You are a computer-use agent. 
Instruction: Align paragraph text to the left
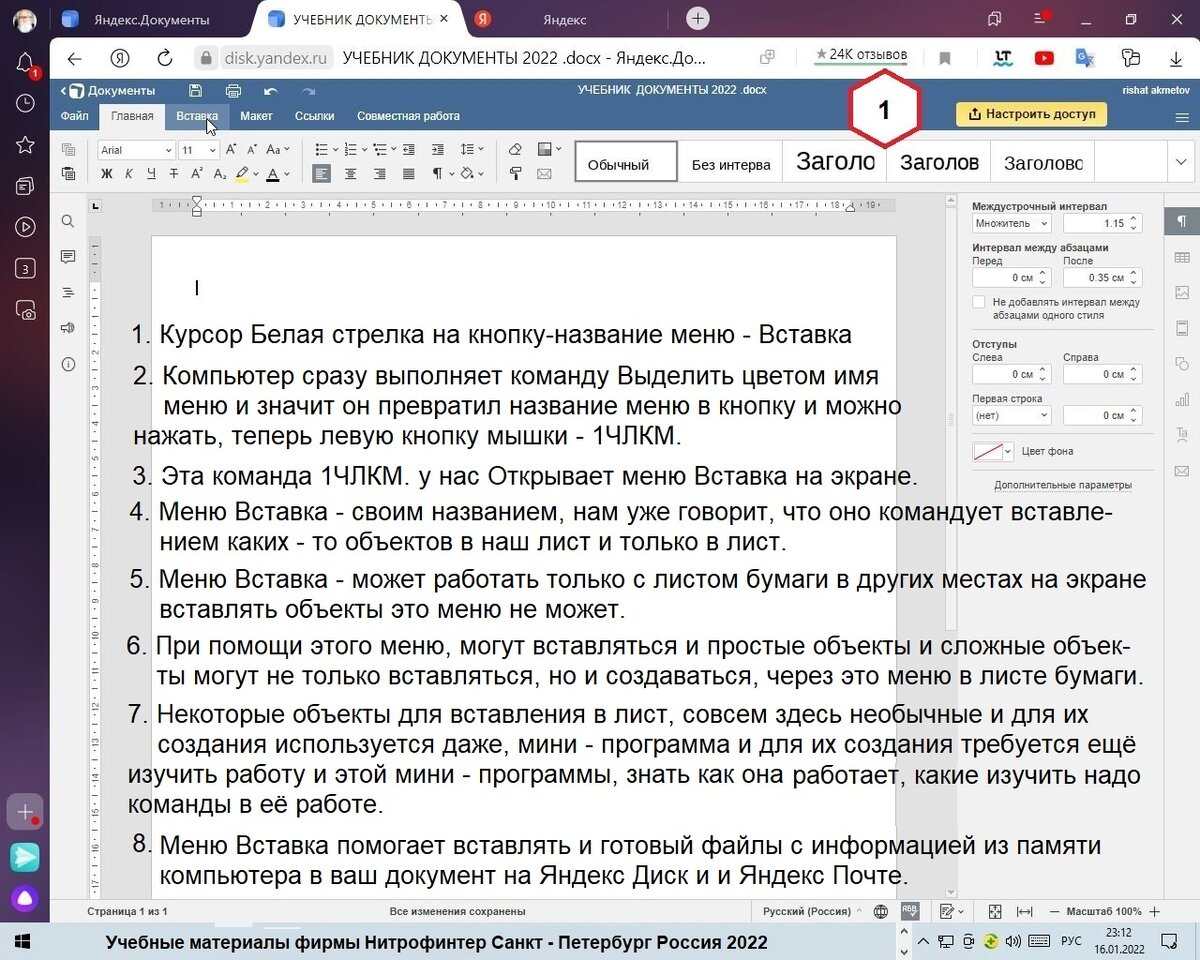click(x=322, y=174)
